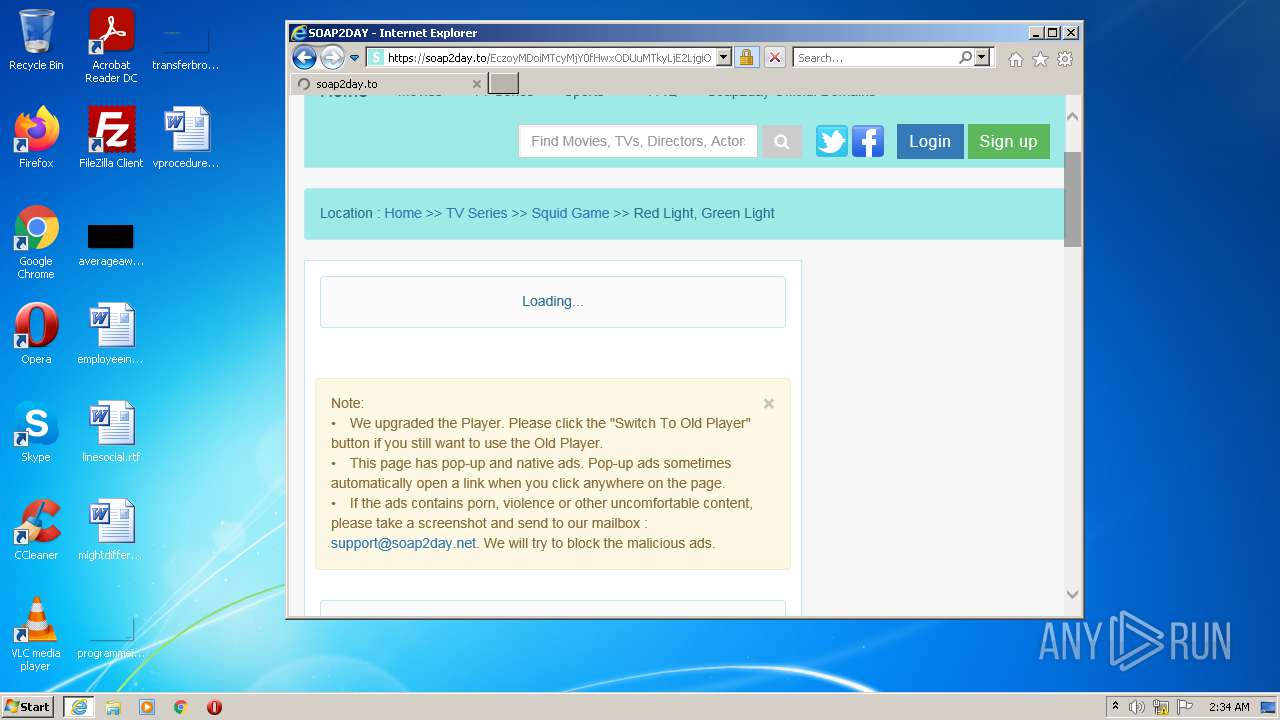Expand the address bar autocomplete dropdown

tap(724, 58)
